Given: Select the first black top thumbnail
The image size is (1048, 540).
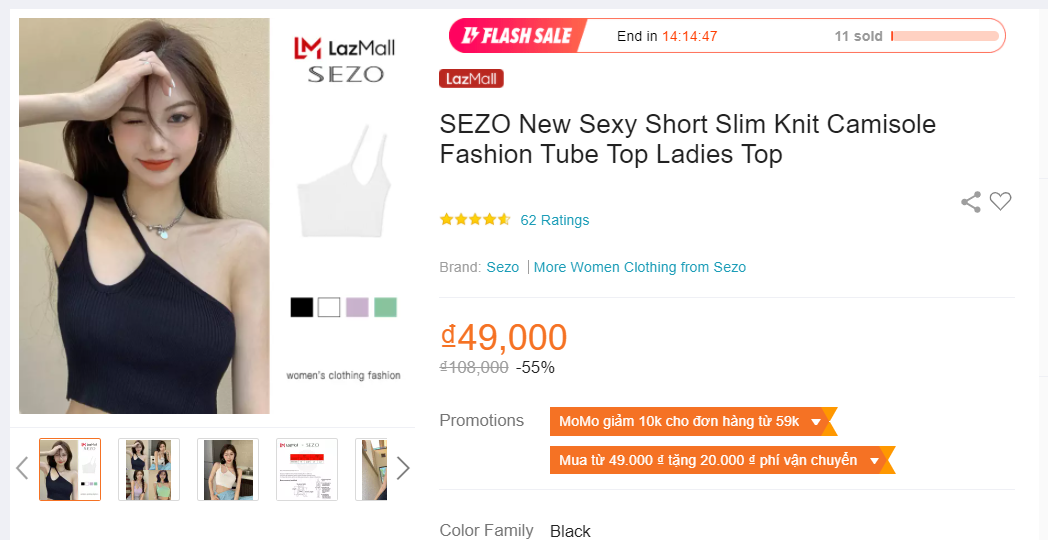Looking at the screenshot, I should point(70,469).
